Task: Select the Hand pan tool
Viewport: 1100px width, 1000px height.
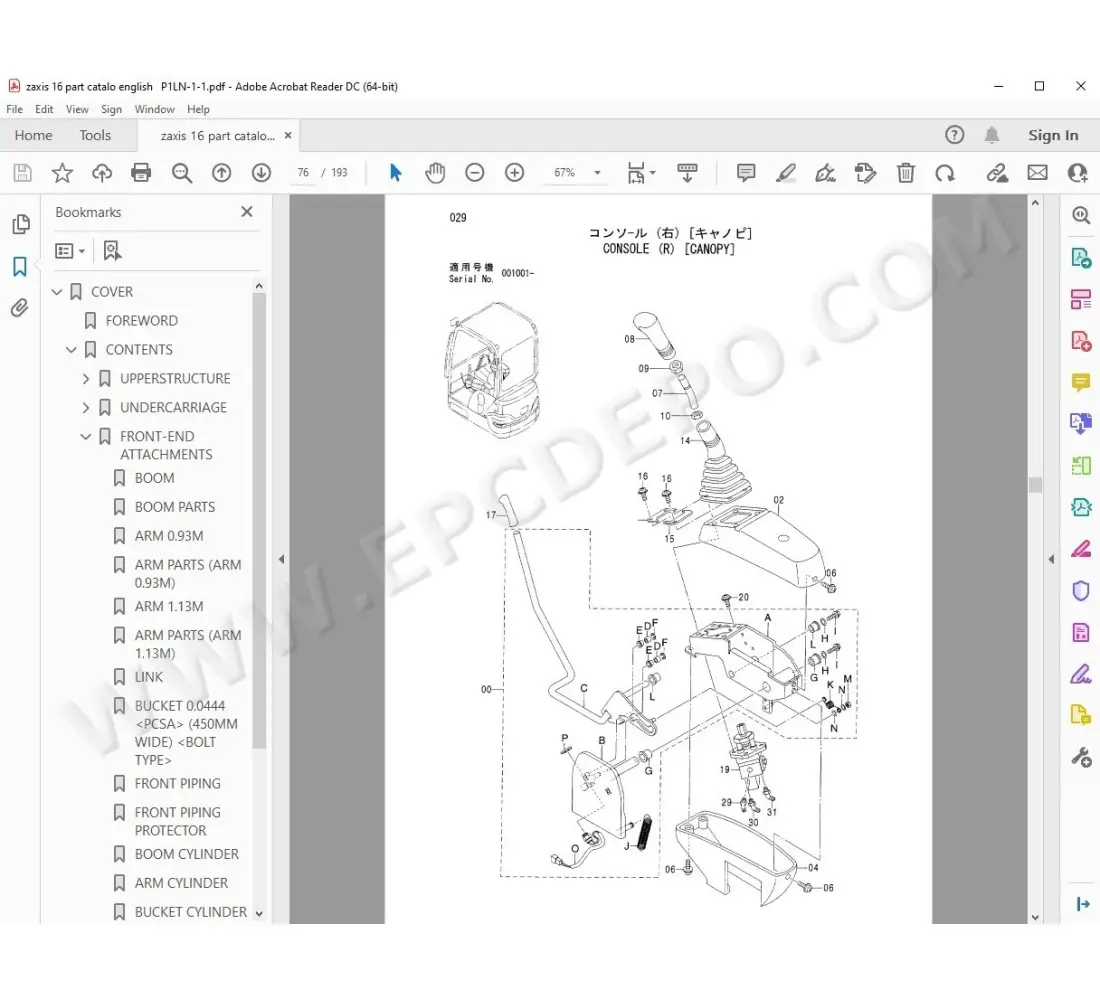Action: click(x=435, y=173)
